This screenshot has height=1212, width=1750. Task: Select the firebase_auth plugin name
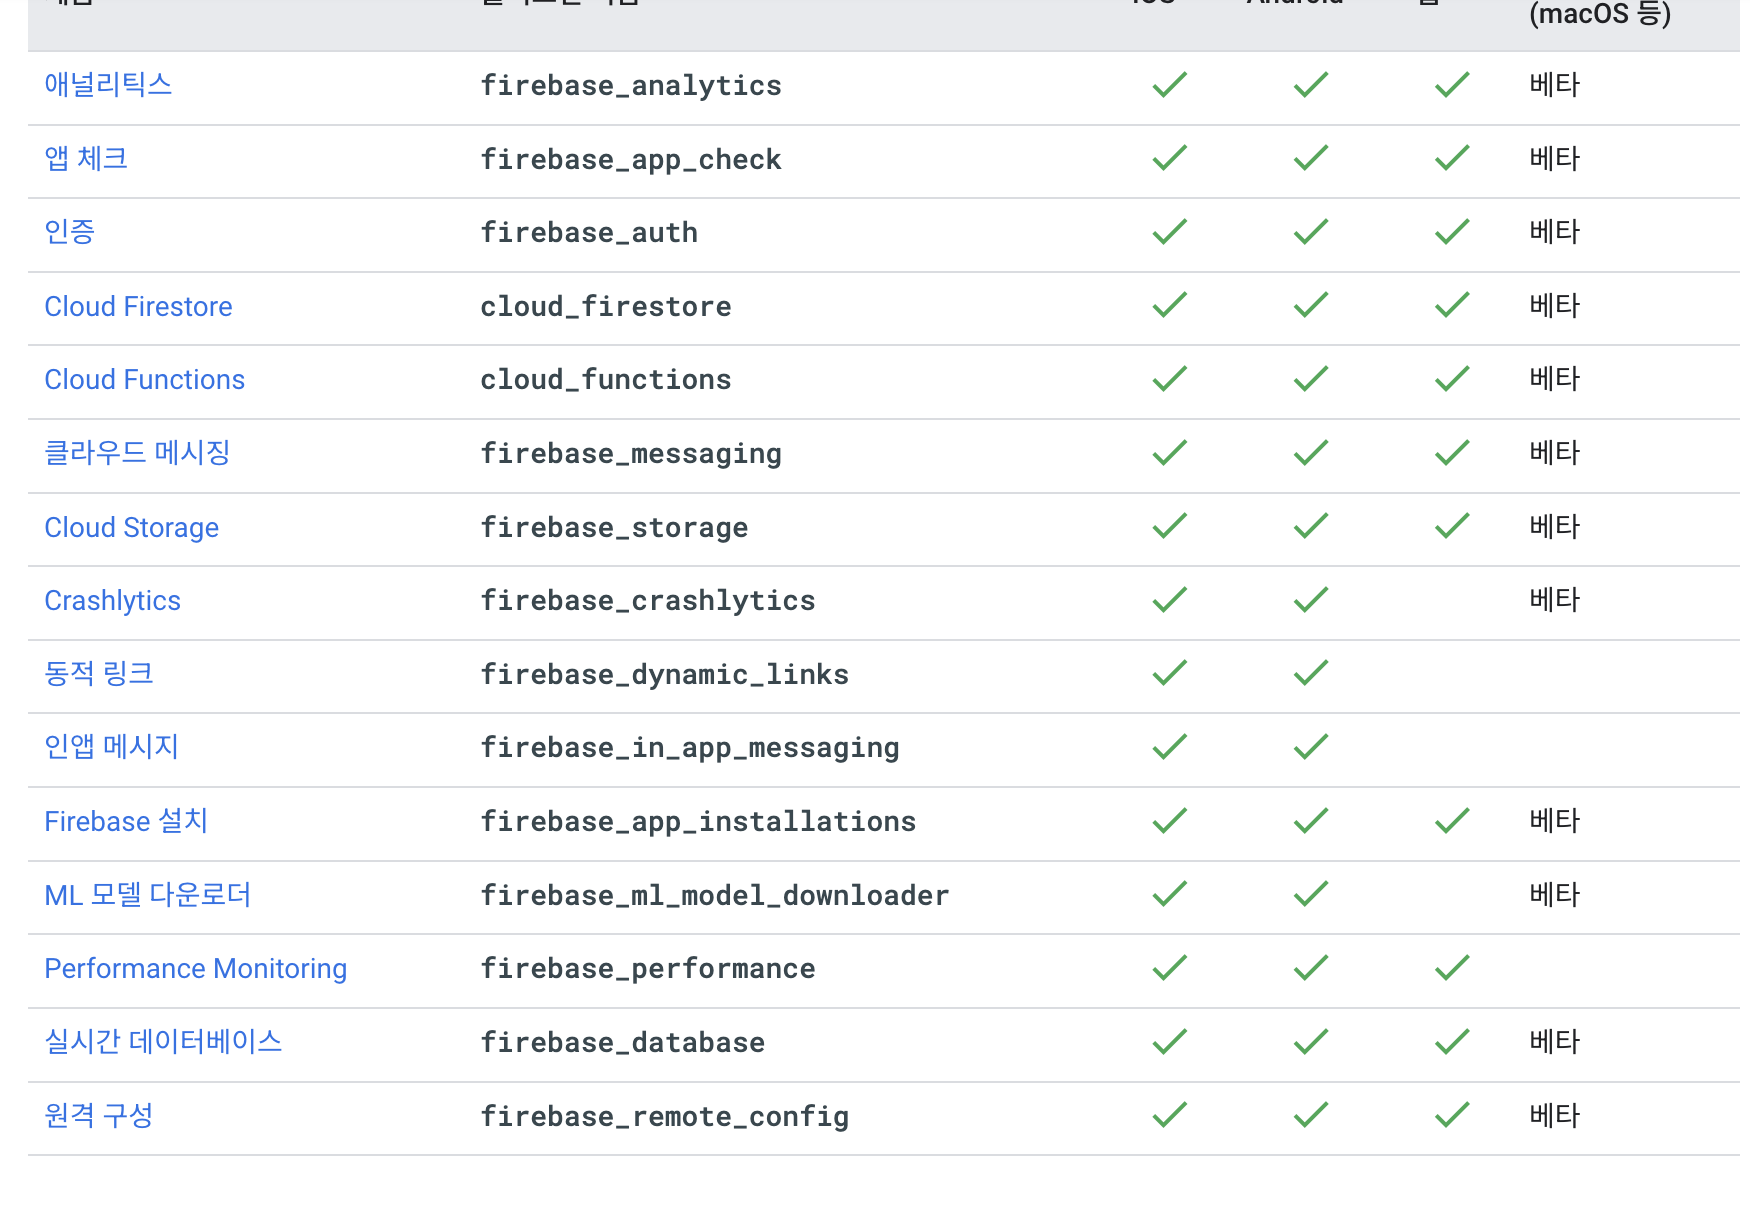click(x=589, y=233)
